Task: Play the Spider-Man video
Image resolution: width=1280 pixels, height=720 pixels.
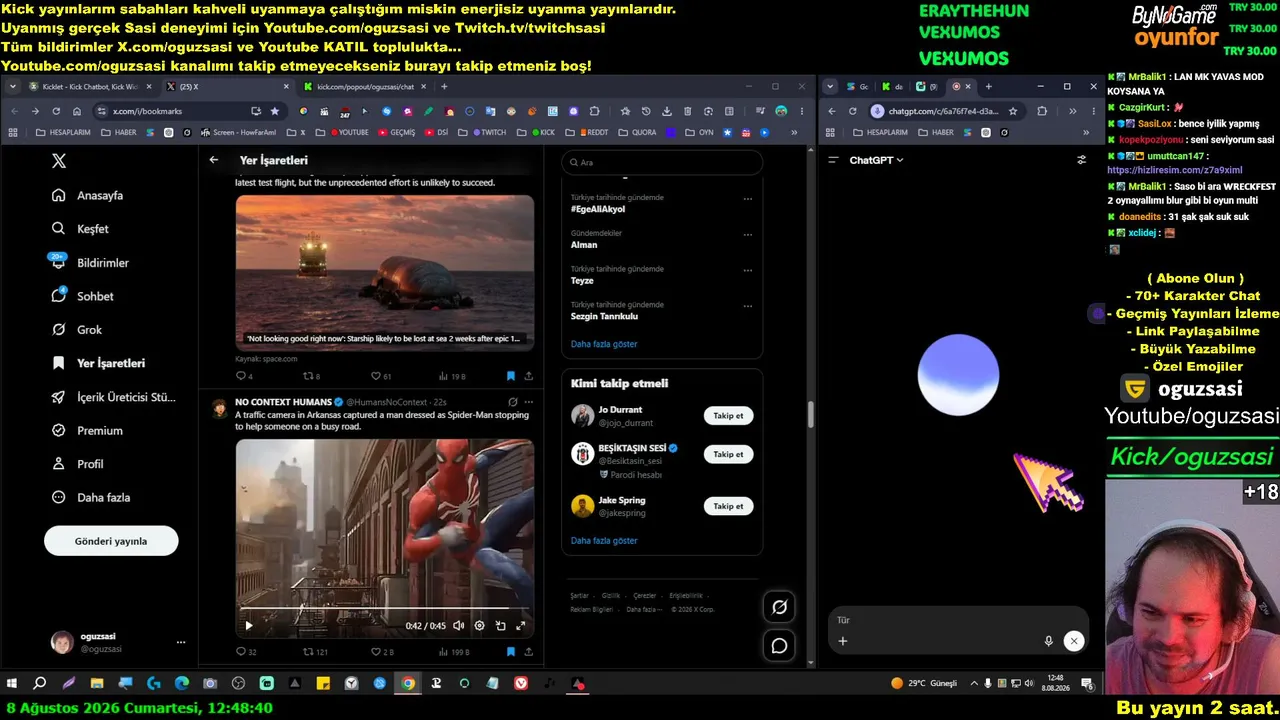Action: pyautogui.click(x=249, y=626)
